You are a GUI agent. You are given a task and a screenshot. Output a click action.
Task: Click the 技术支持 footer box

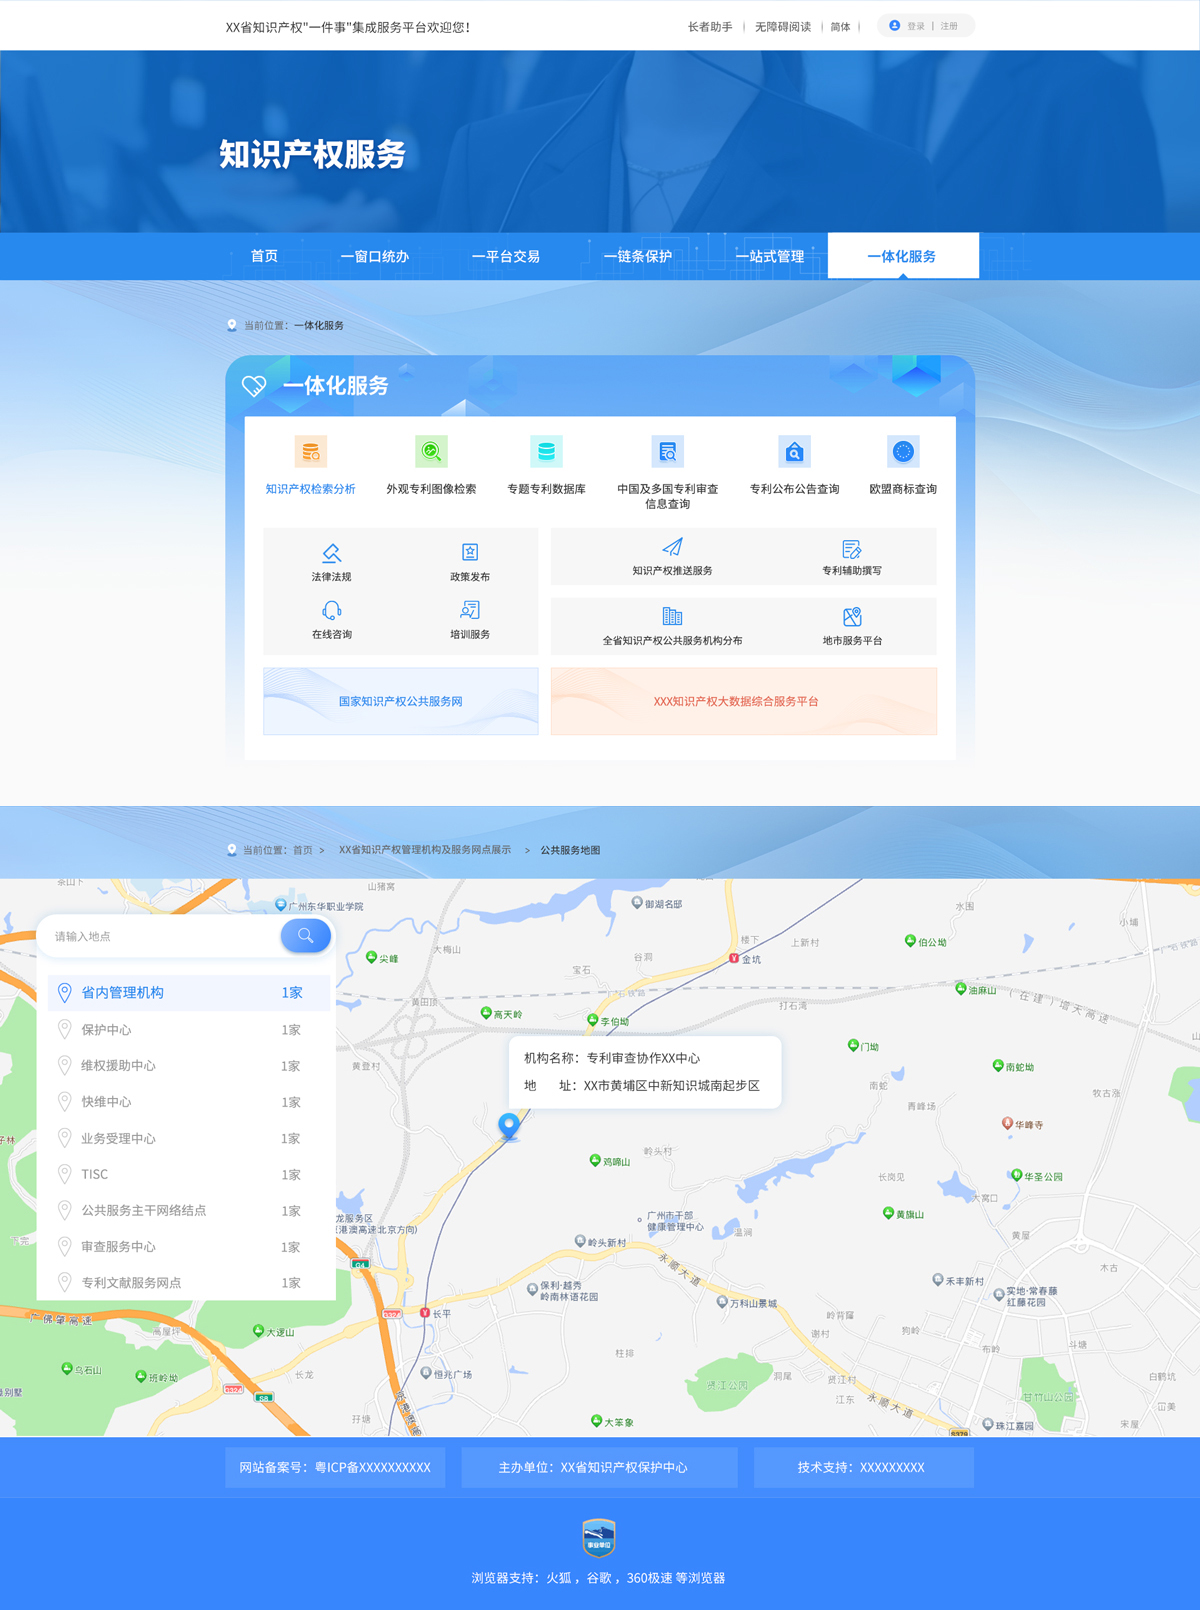point(863,1467)
